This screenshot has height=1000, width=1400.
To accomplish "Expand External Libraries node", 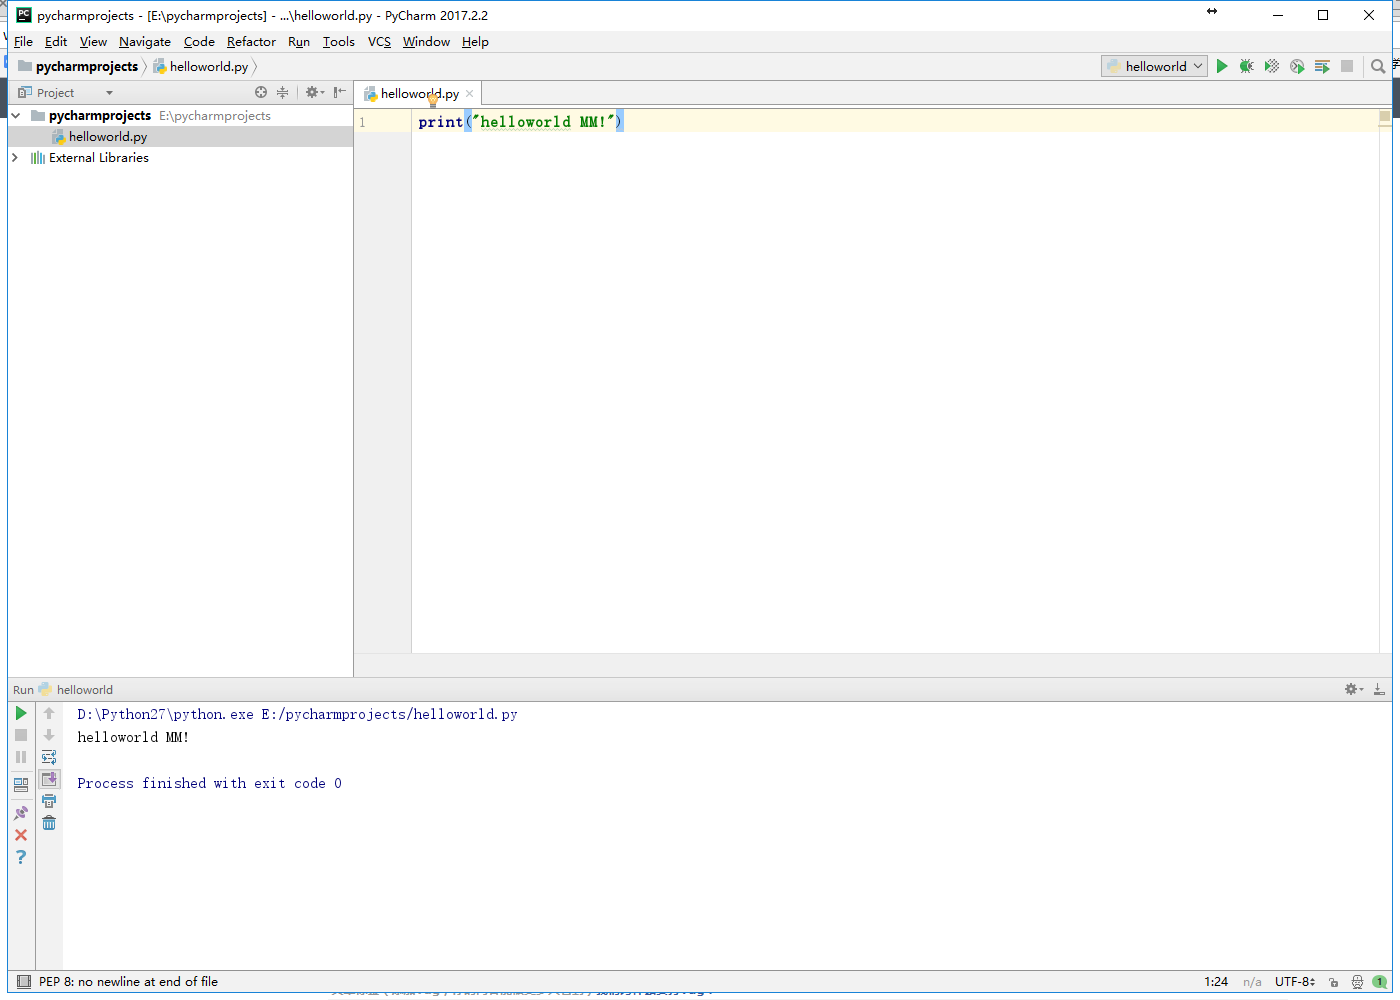I will (x=14, y=158).
